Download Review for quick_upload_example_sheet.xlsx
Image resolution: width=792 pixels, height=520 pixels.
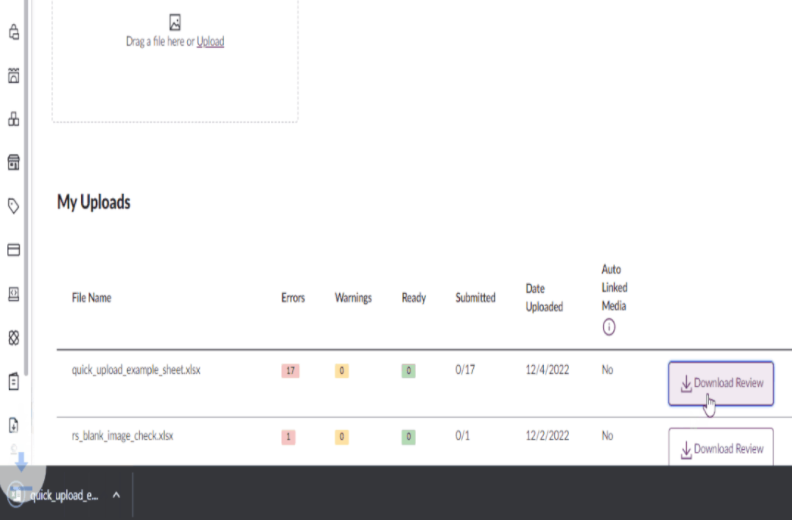[720, 383]
